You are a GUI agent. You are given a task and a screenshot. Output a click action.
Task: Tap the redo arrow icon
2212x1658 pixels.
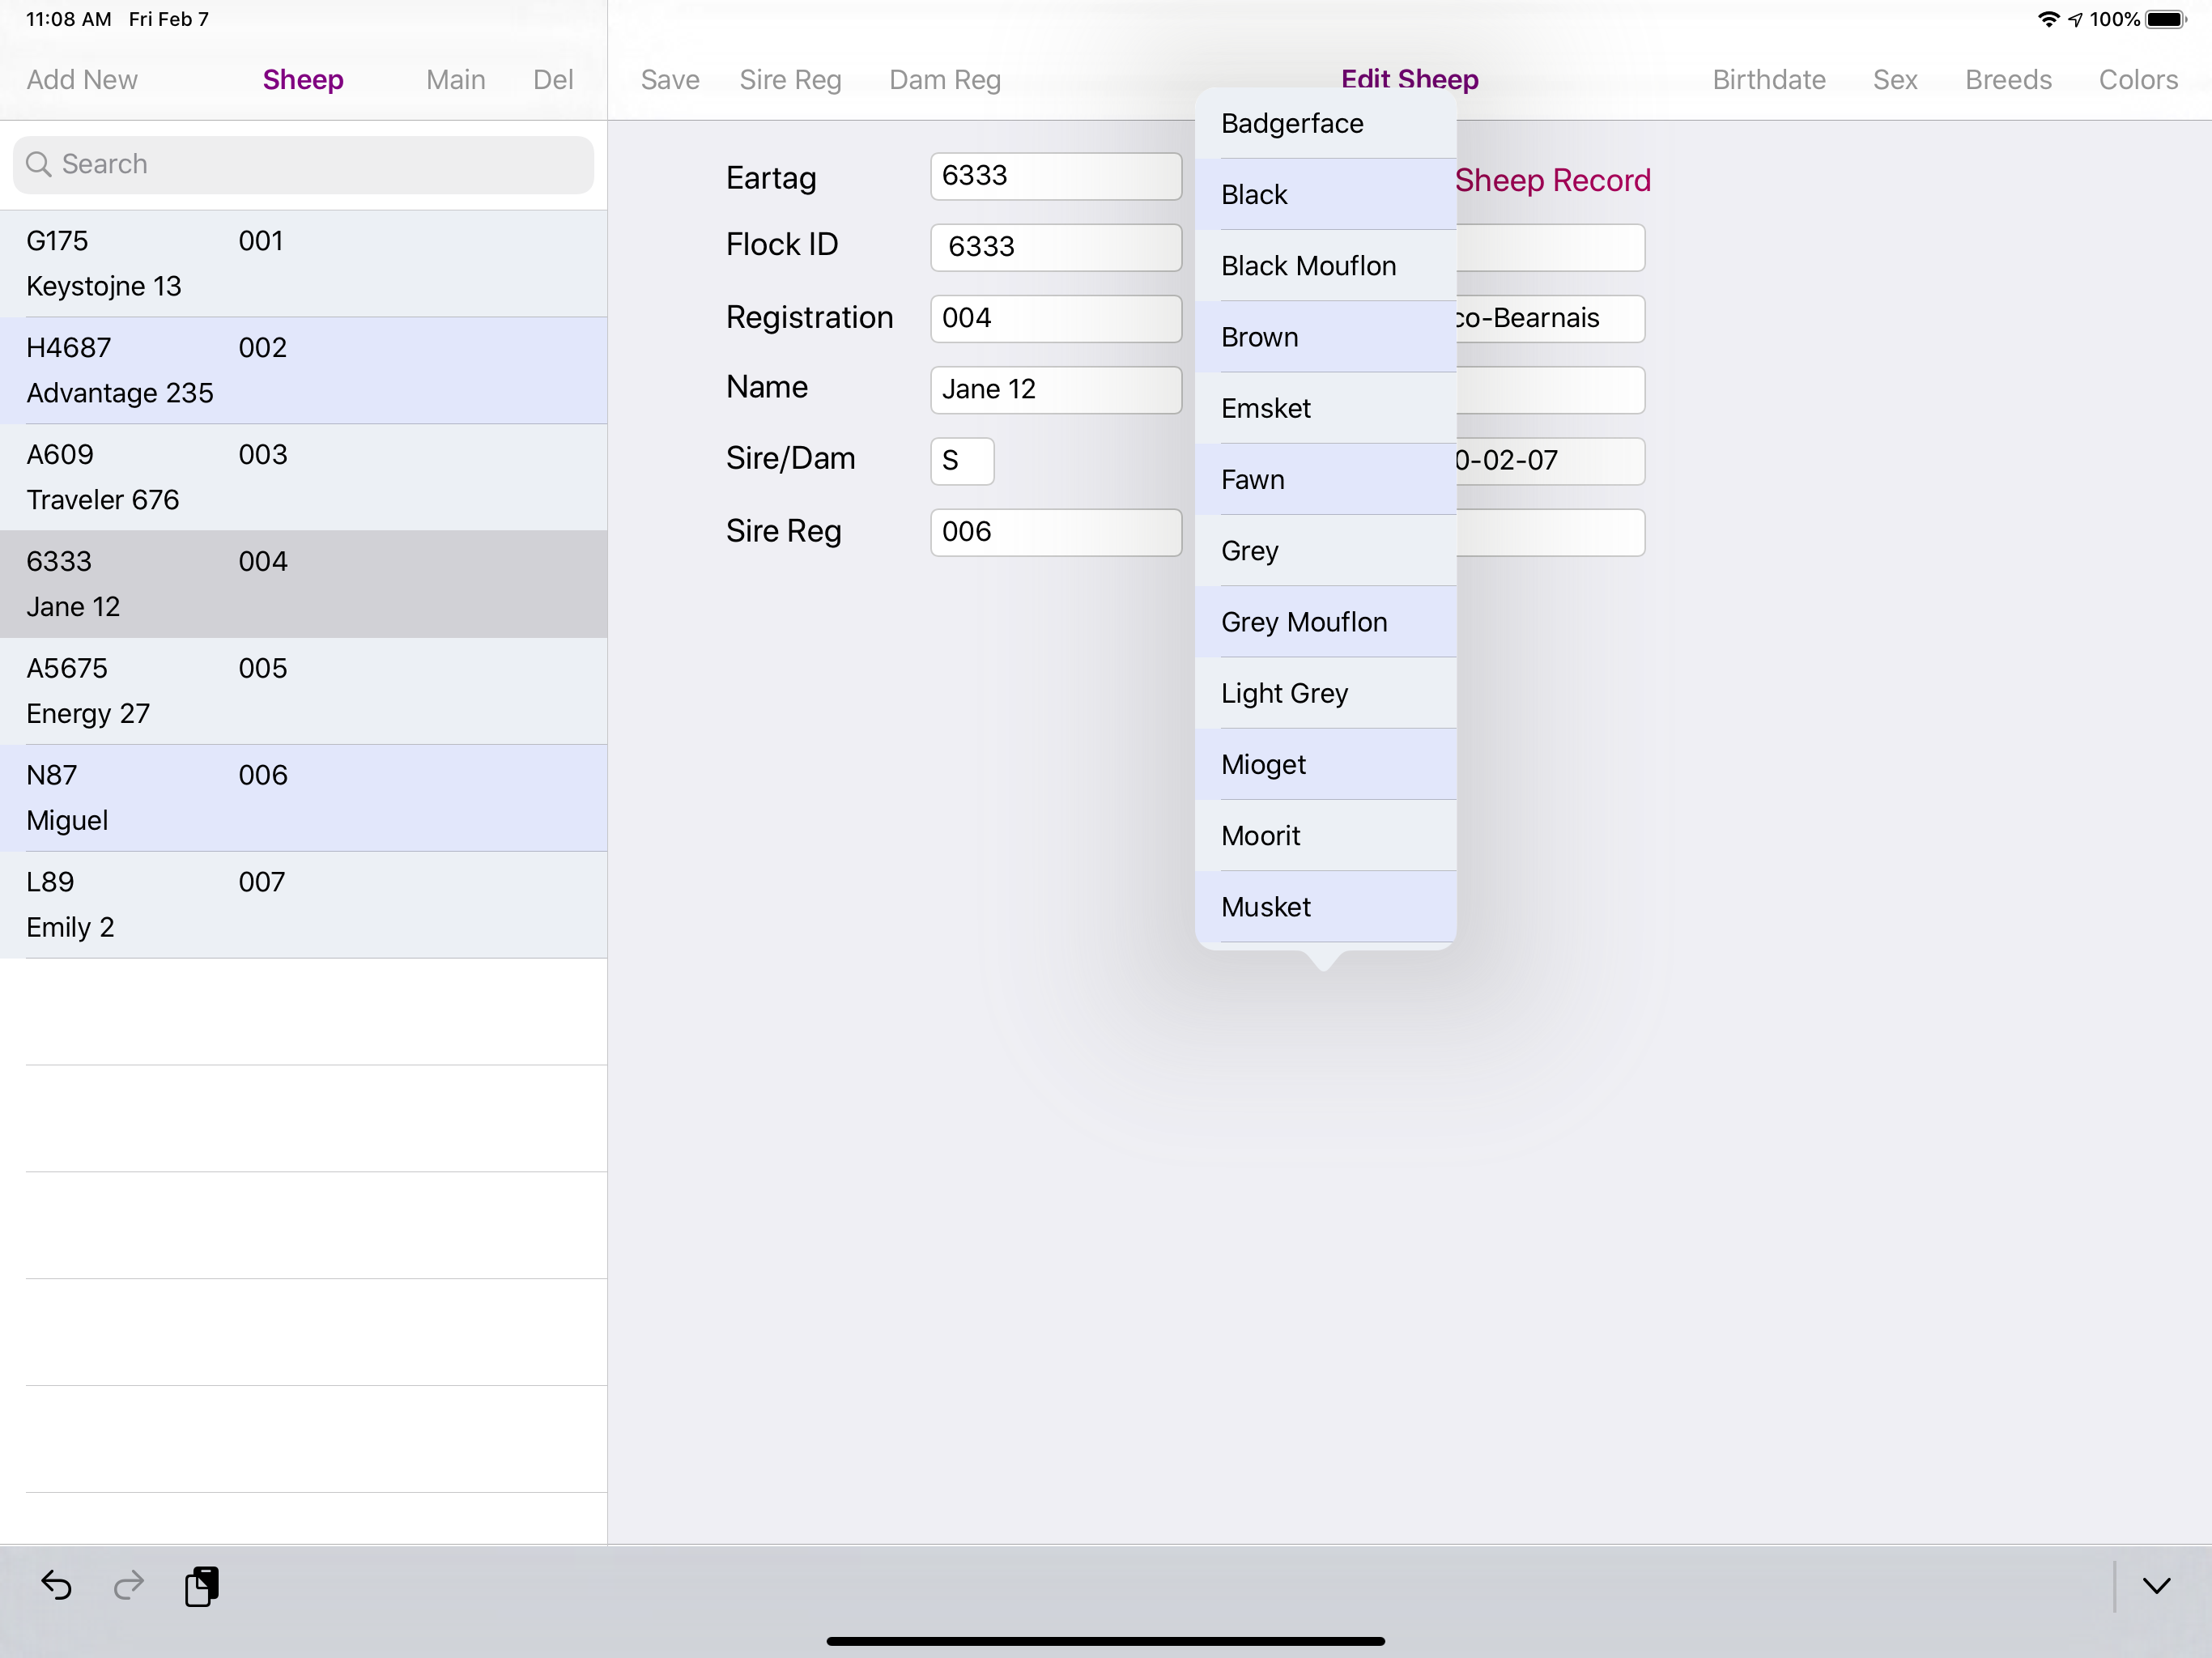(129, 1585)
